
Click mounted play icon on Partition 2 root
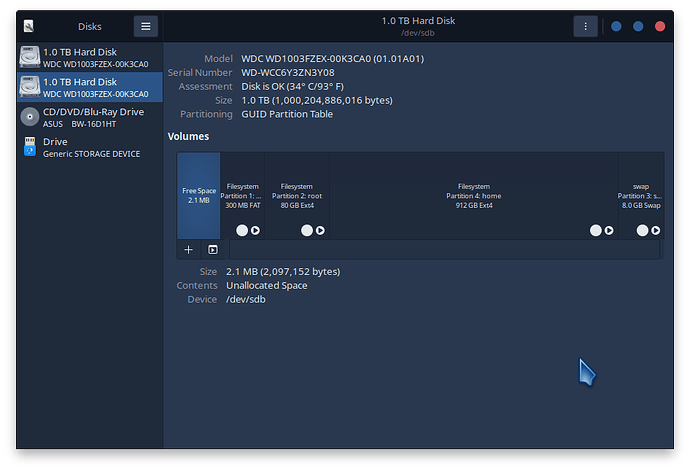tap(320, 230)
